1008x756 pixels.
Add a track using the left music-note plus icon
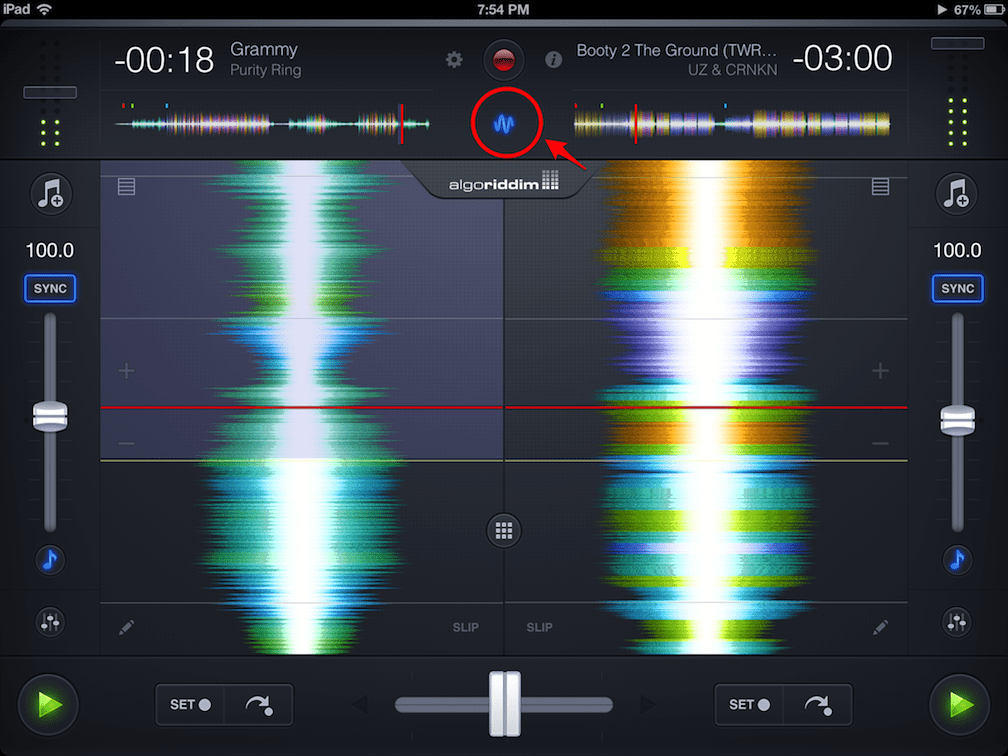coord(49,194)
